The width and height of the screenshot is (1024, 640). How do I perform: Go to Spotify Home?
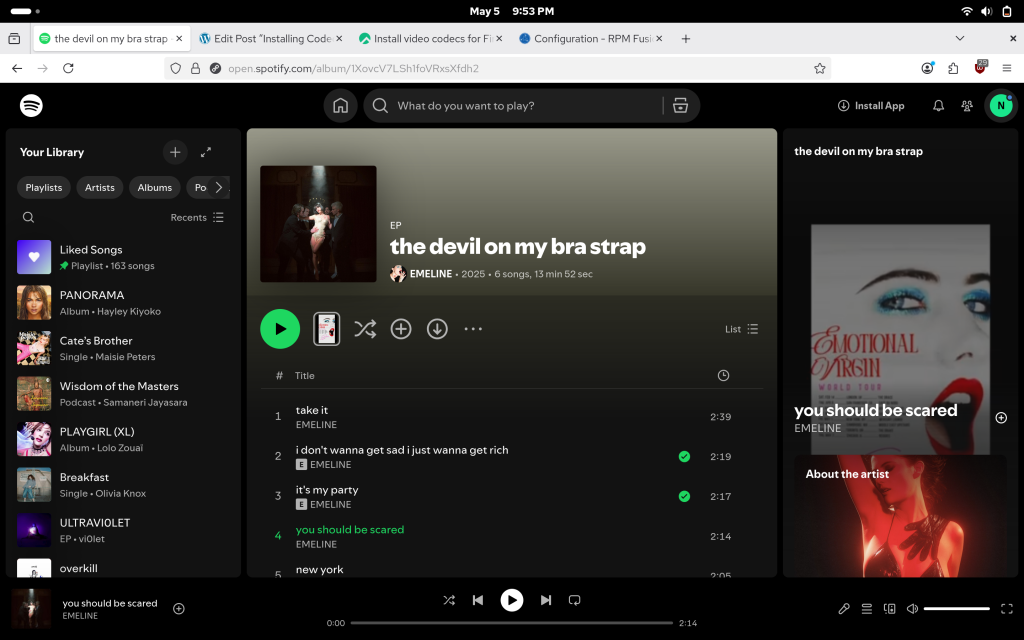point(340,106)
